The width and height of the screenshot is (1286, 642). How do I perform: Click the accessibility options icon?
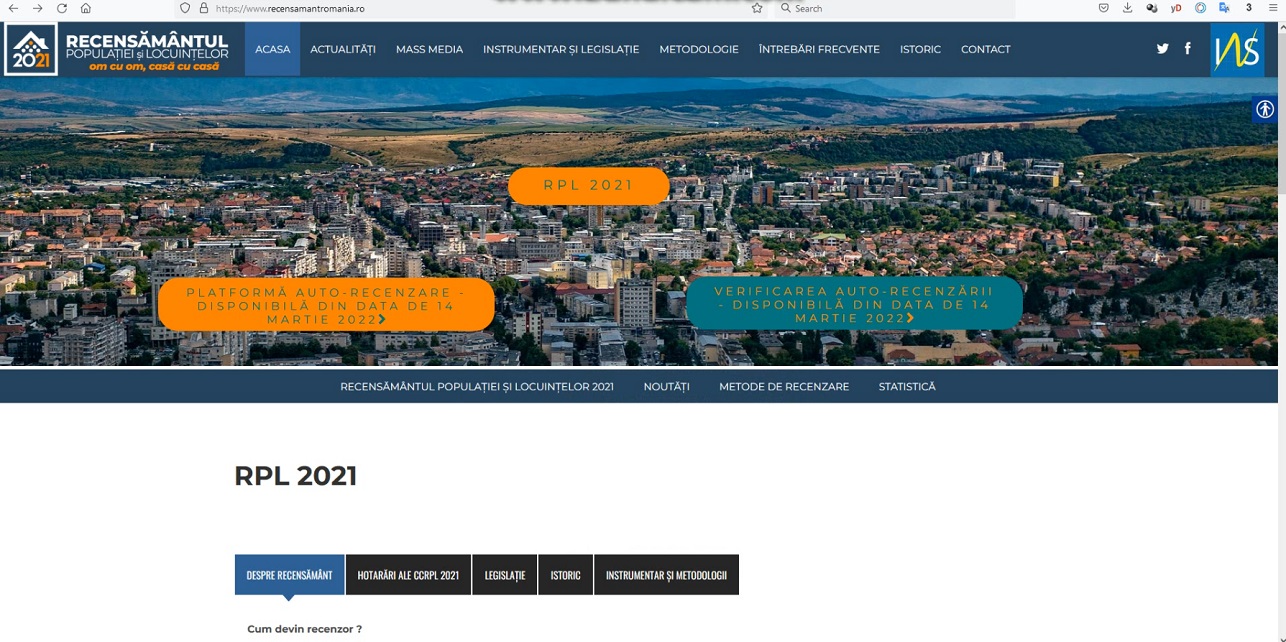coord(1265,110)
